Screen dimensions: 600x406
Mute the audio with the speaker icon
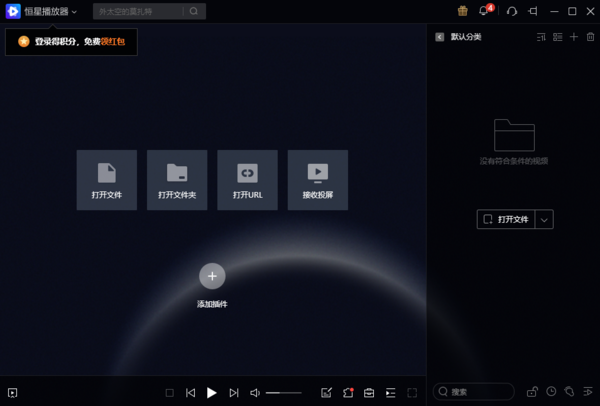point(255,393)
